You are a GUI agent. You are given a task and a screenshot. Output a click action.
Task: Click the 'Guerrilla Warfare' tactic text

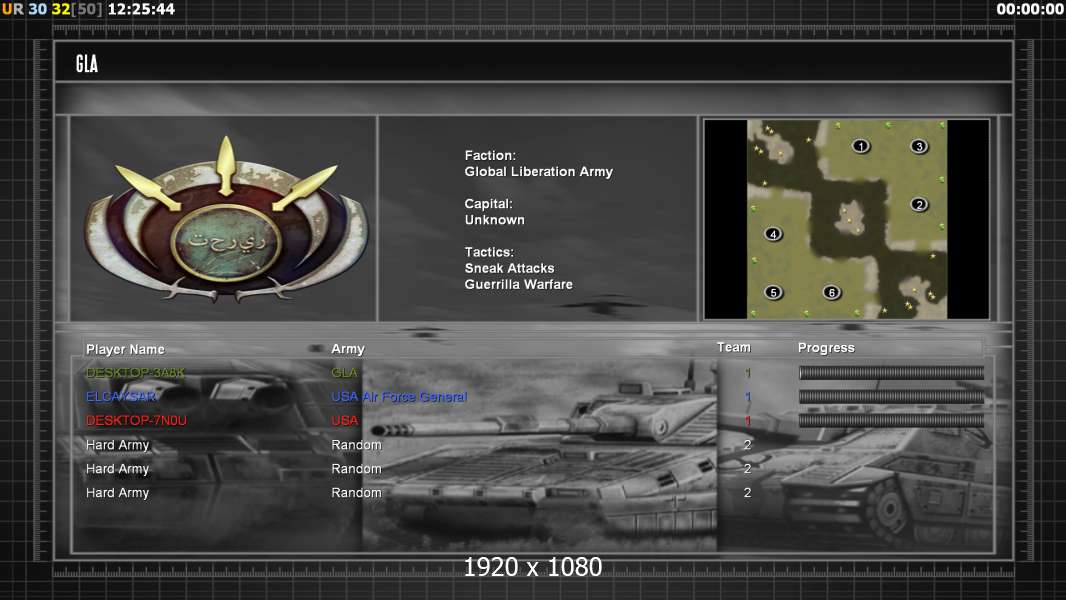coord(519,285)
